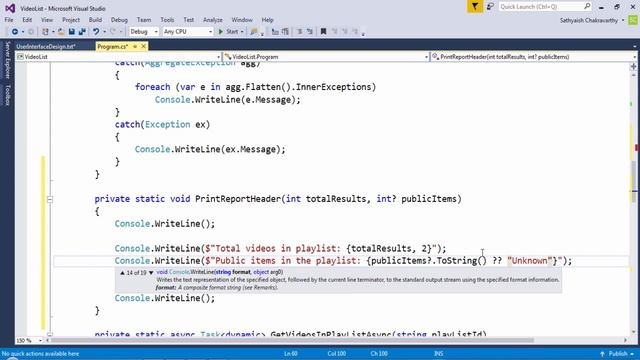Open the Project menu

(71, 20)
